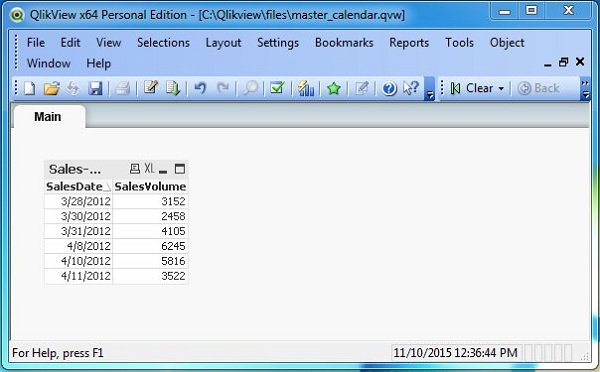600x372 pixels.
Task: Print the Sales table box
Action: point(135,168)
